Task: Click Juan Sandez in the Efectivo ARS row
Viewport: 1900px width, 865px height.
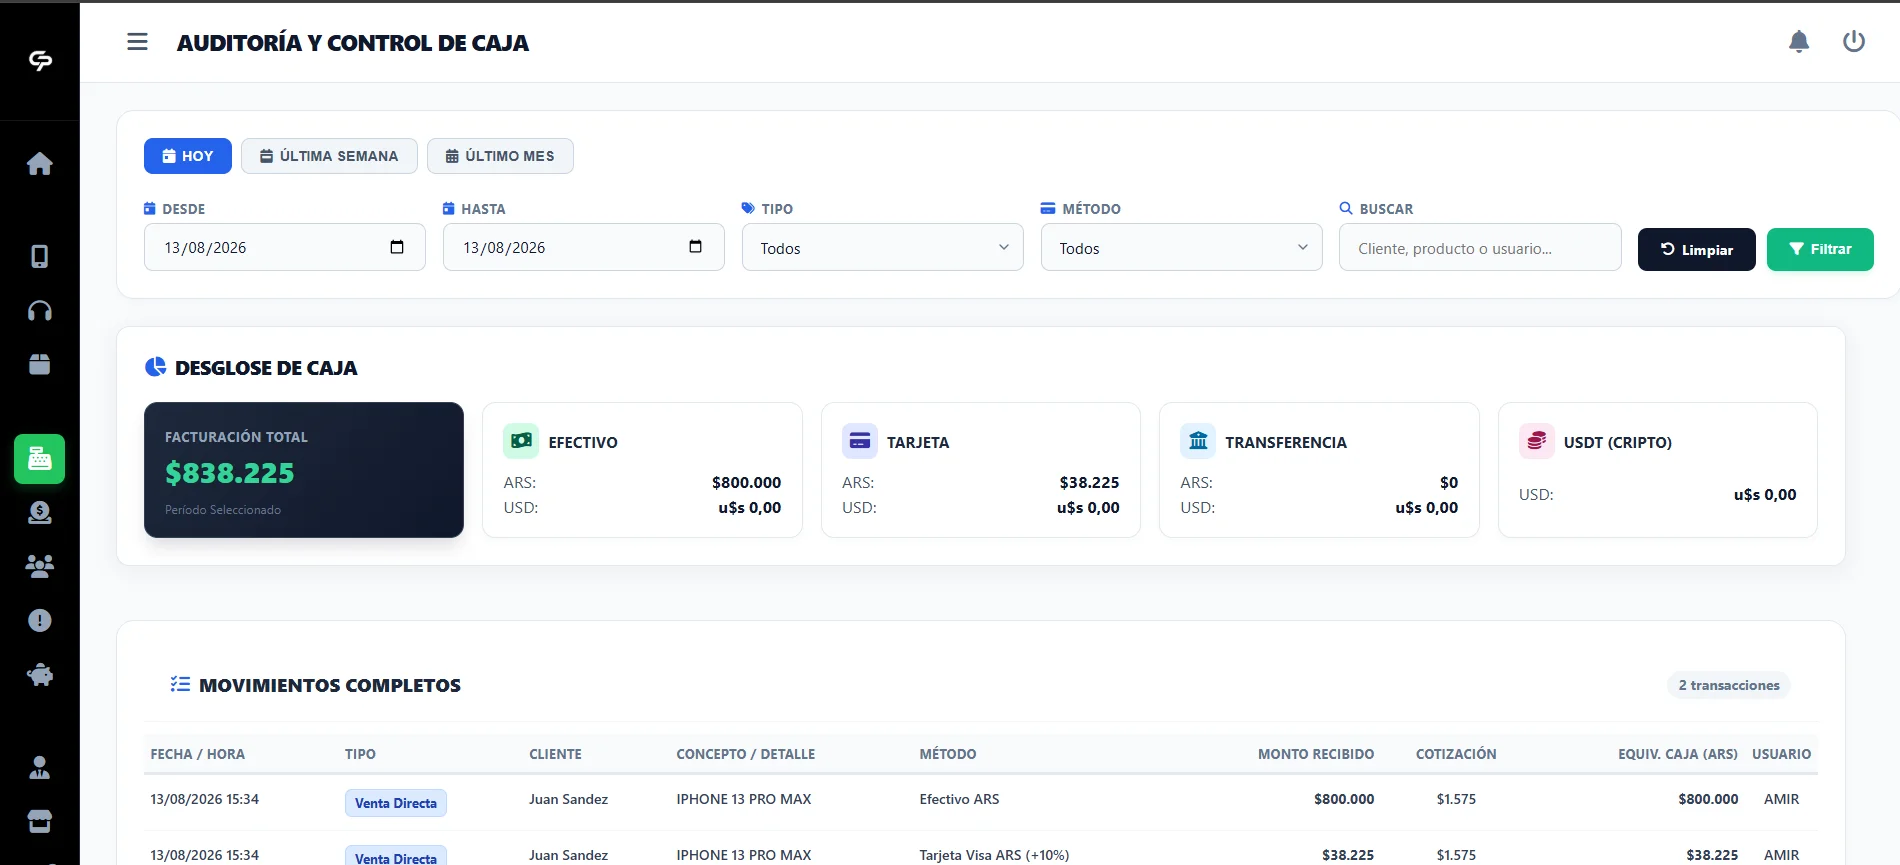Action: pyautogui.click(x=569, y=799)
